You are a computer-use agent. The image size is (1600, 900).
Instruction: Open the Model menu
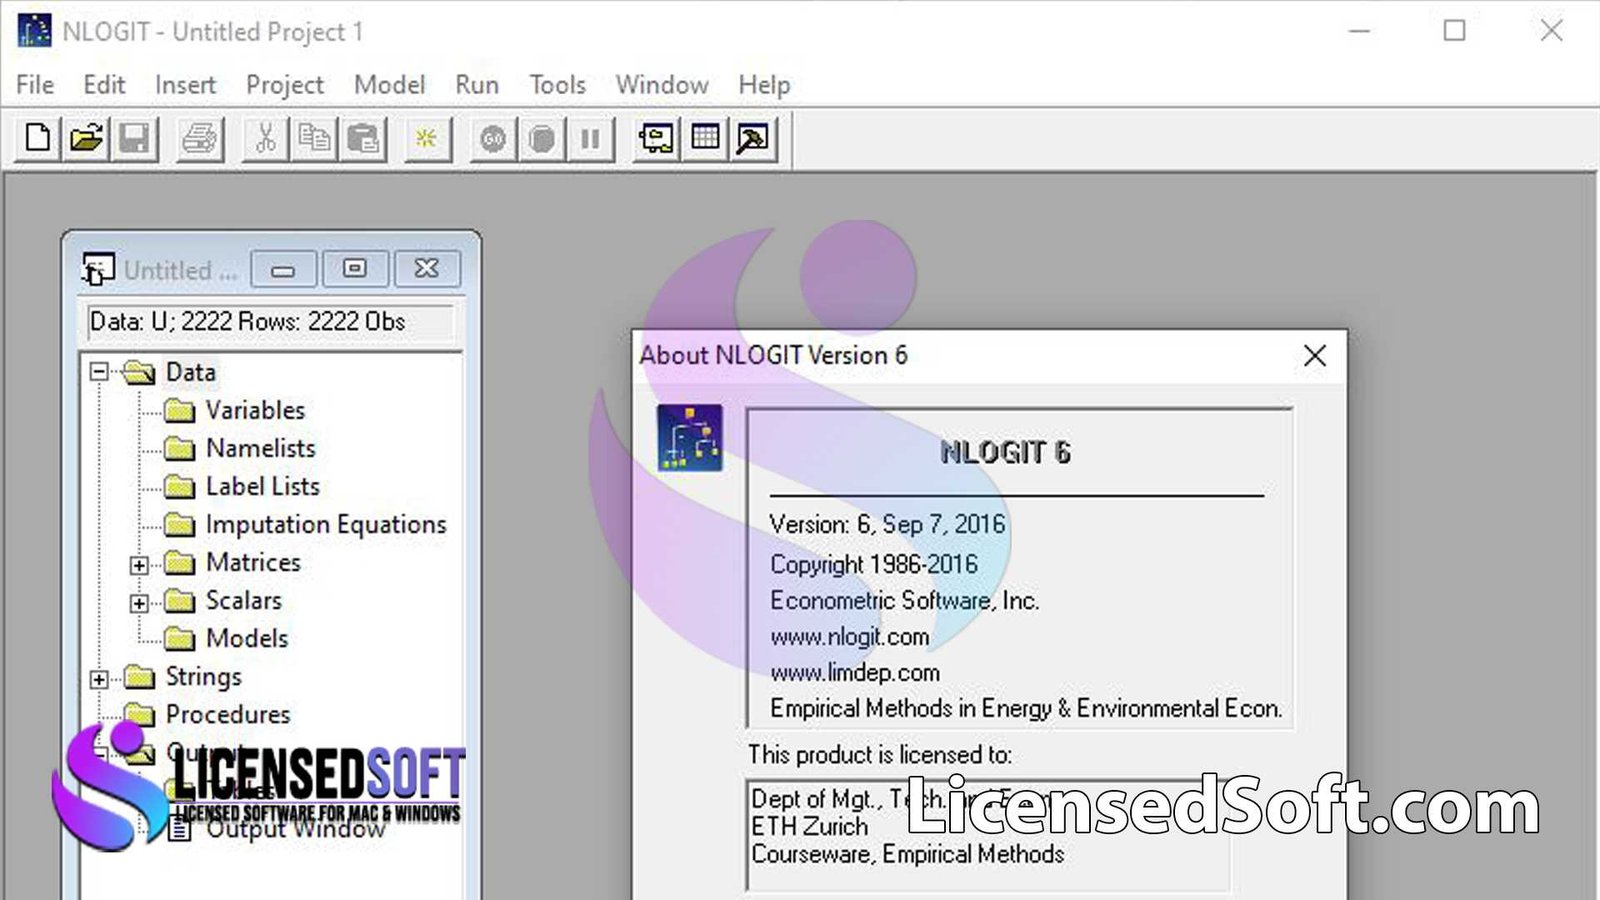(x=389, y=85)
